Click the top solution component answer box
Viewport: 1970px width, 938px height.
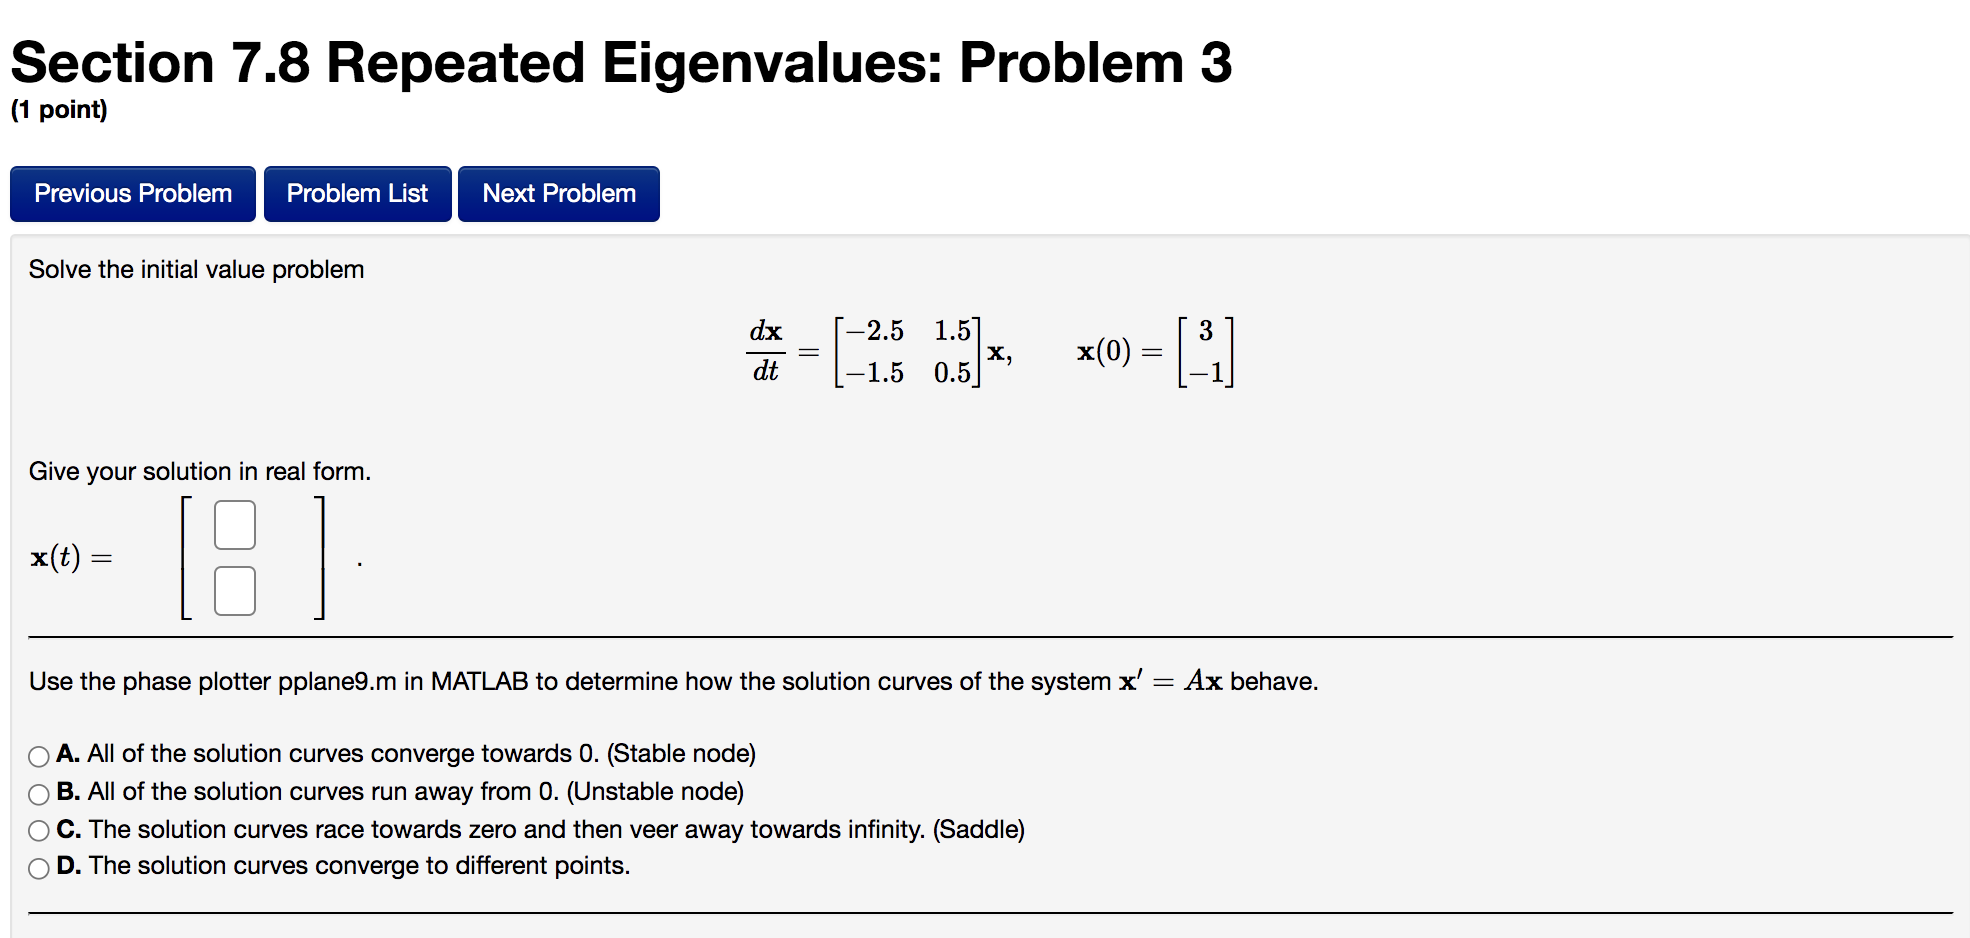coord(233,523)
